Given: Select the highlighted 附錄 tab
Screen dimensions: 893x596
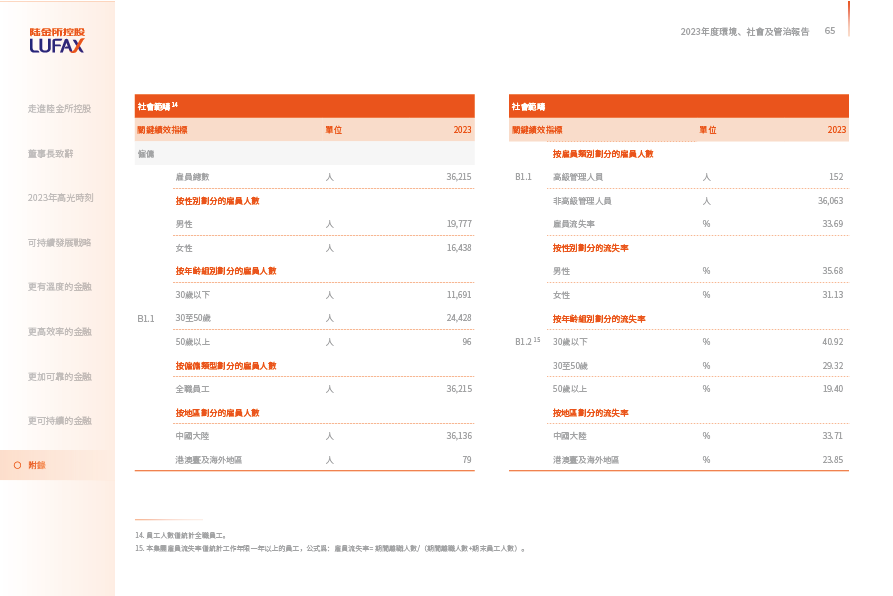Looking at the screenshot, I should click(x=37, y=465).
